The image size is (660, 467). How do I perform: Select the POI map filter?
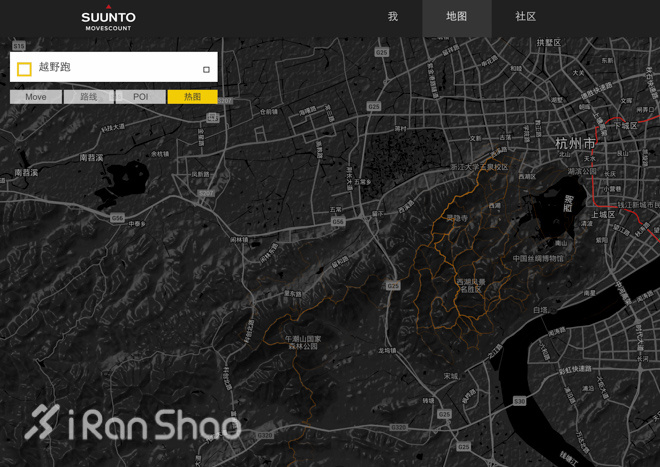point(141,97)
